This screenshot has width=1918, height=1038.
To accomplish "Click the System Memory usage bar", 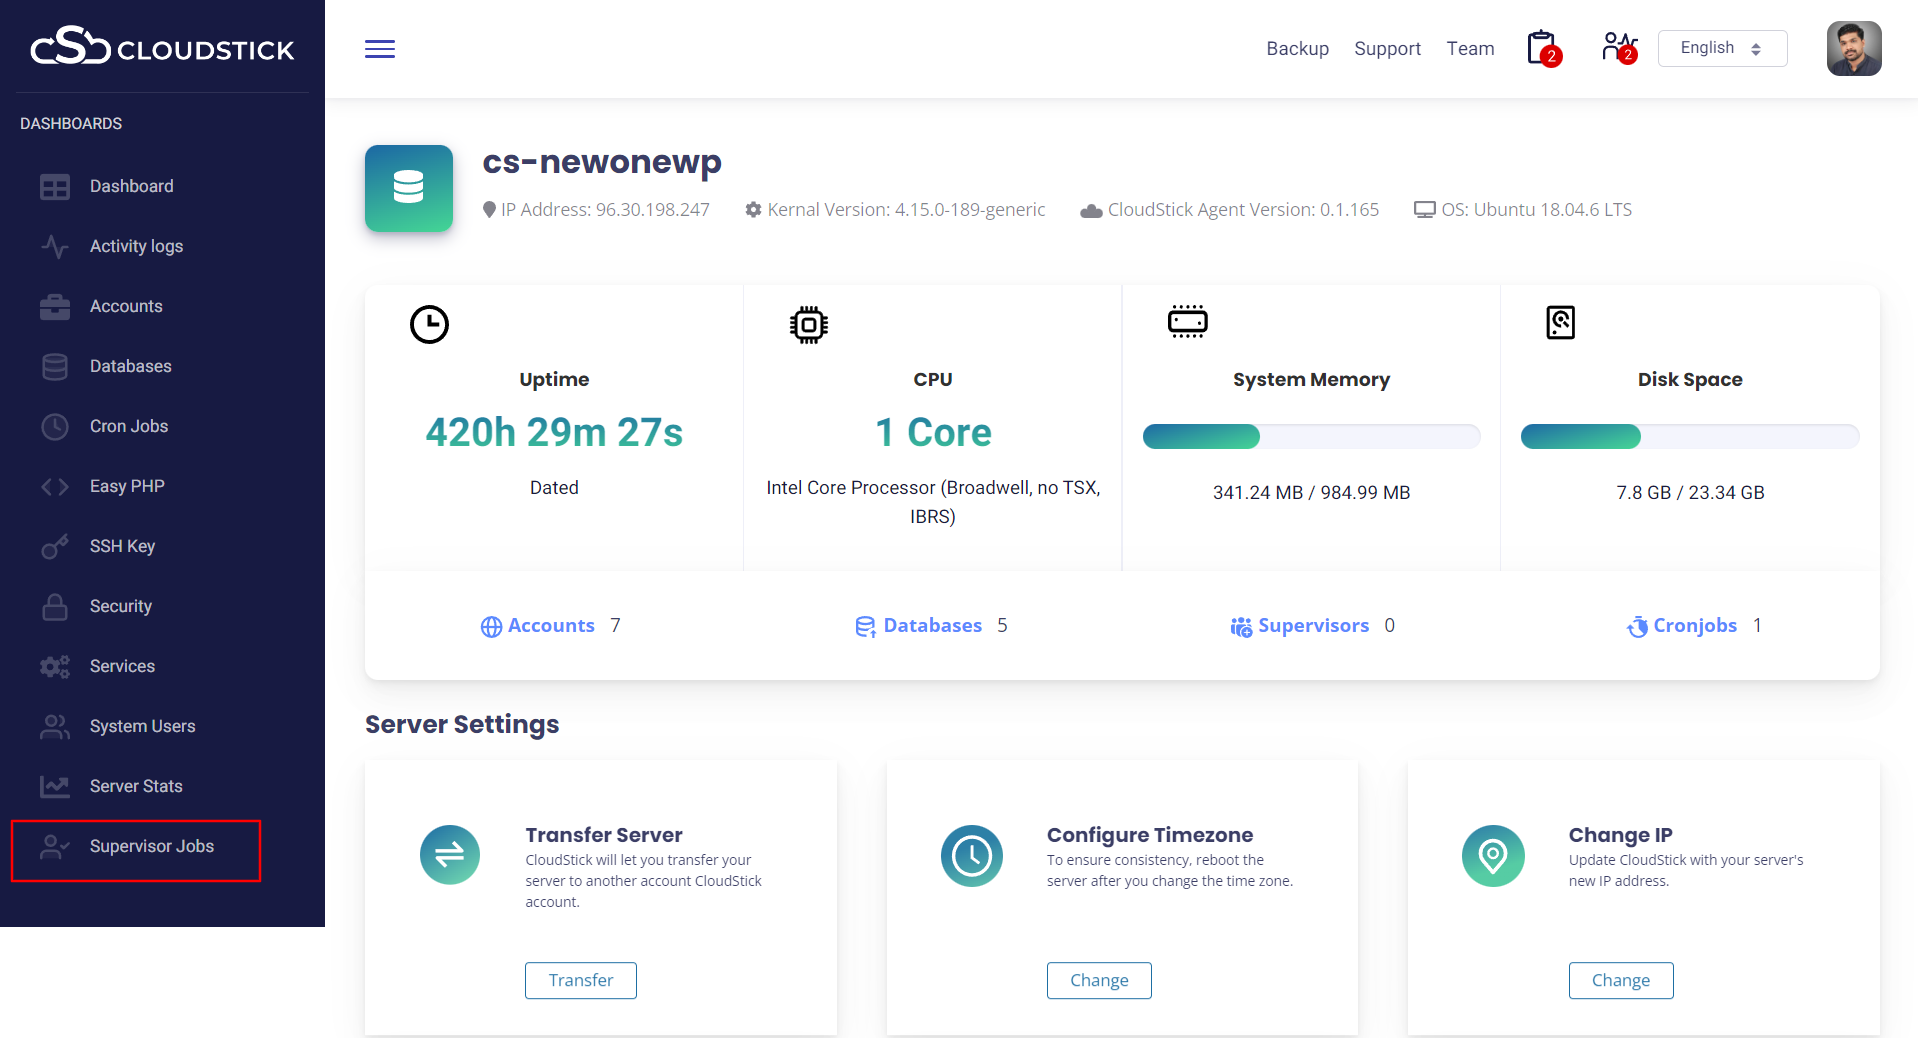I will [x=1310, y=437].
